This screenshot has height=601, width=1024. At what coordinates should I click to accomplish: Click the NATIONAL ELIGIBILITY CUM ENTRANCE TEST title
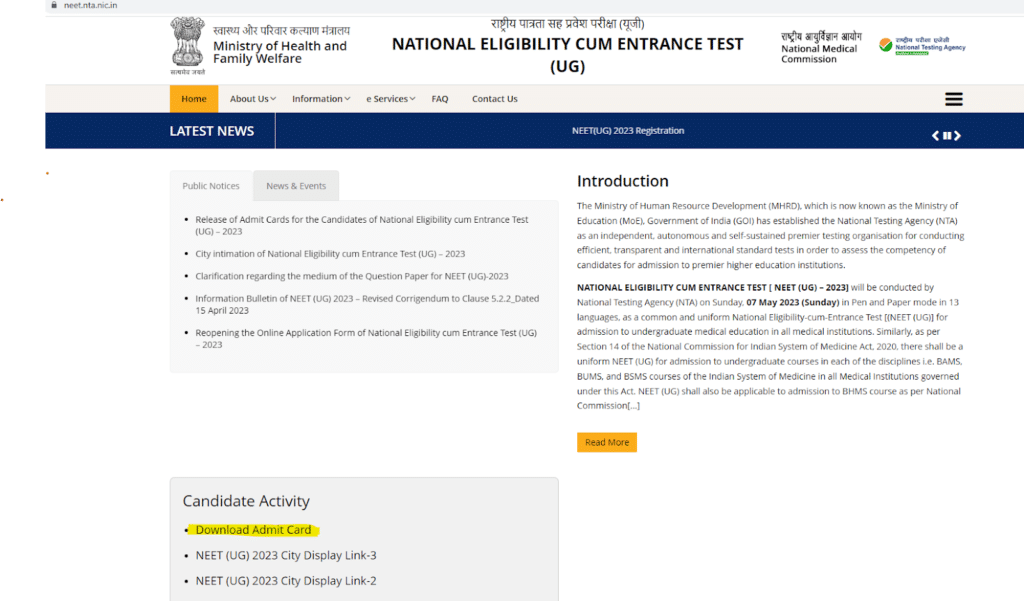click(567, 55)
